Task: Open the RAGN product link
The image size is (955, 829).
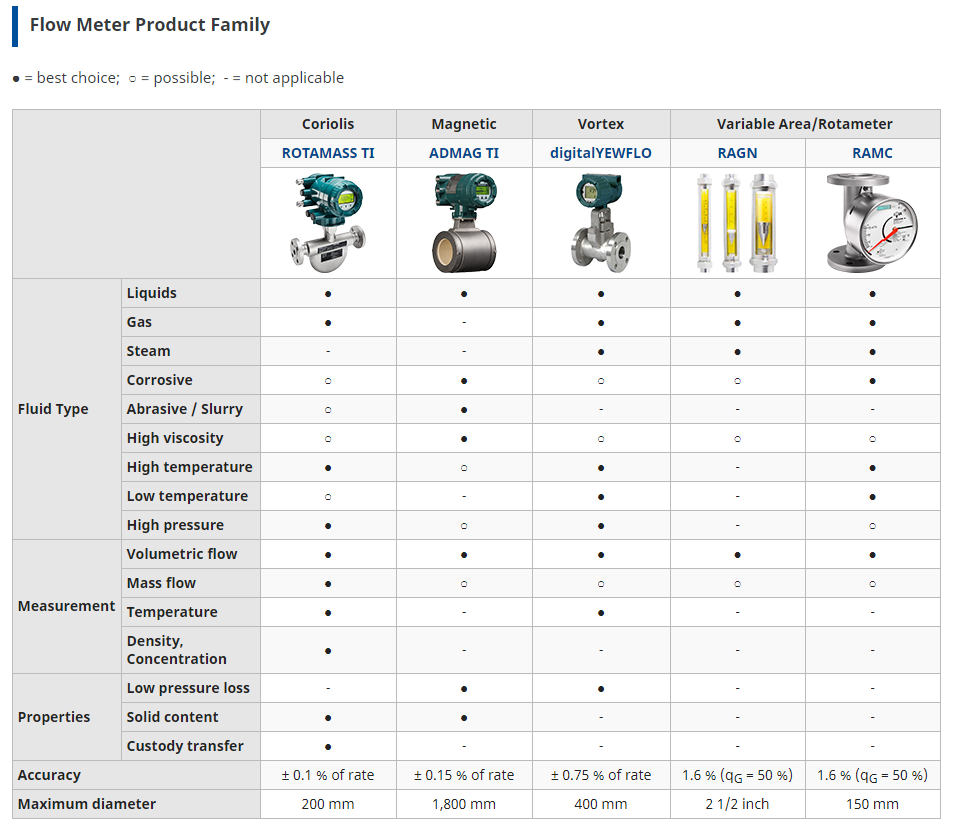Action: pos(737,153)
